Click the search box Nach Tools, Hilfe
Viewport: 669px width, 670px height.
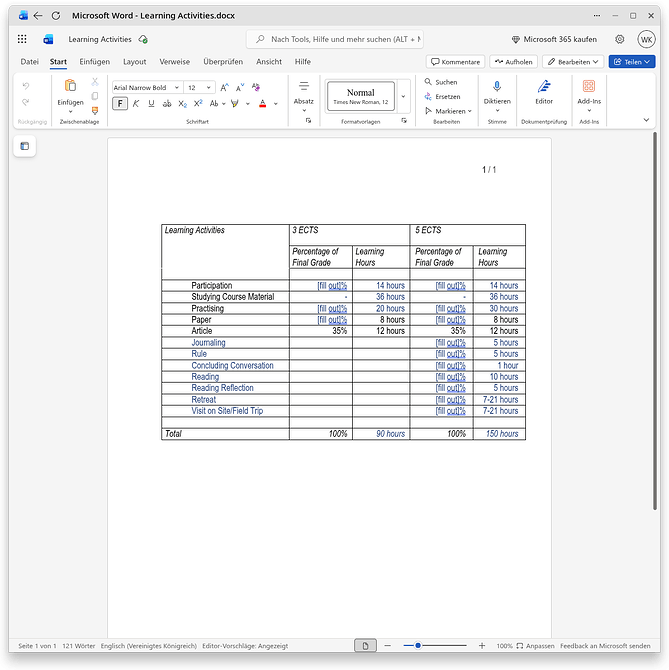pos(335,39)
